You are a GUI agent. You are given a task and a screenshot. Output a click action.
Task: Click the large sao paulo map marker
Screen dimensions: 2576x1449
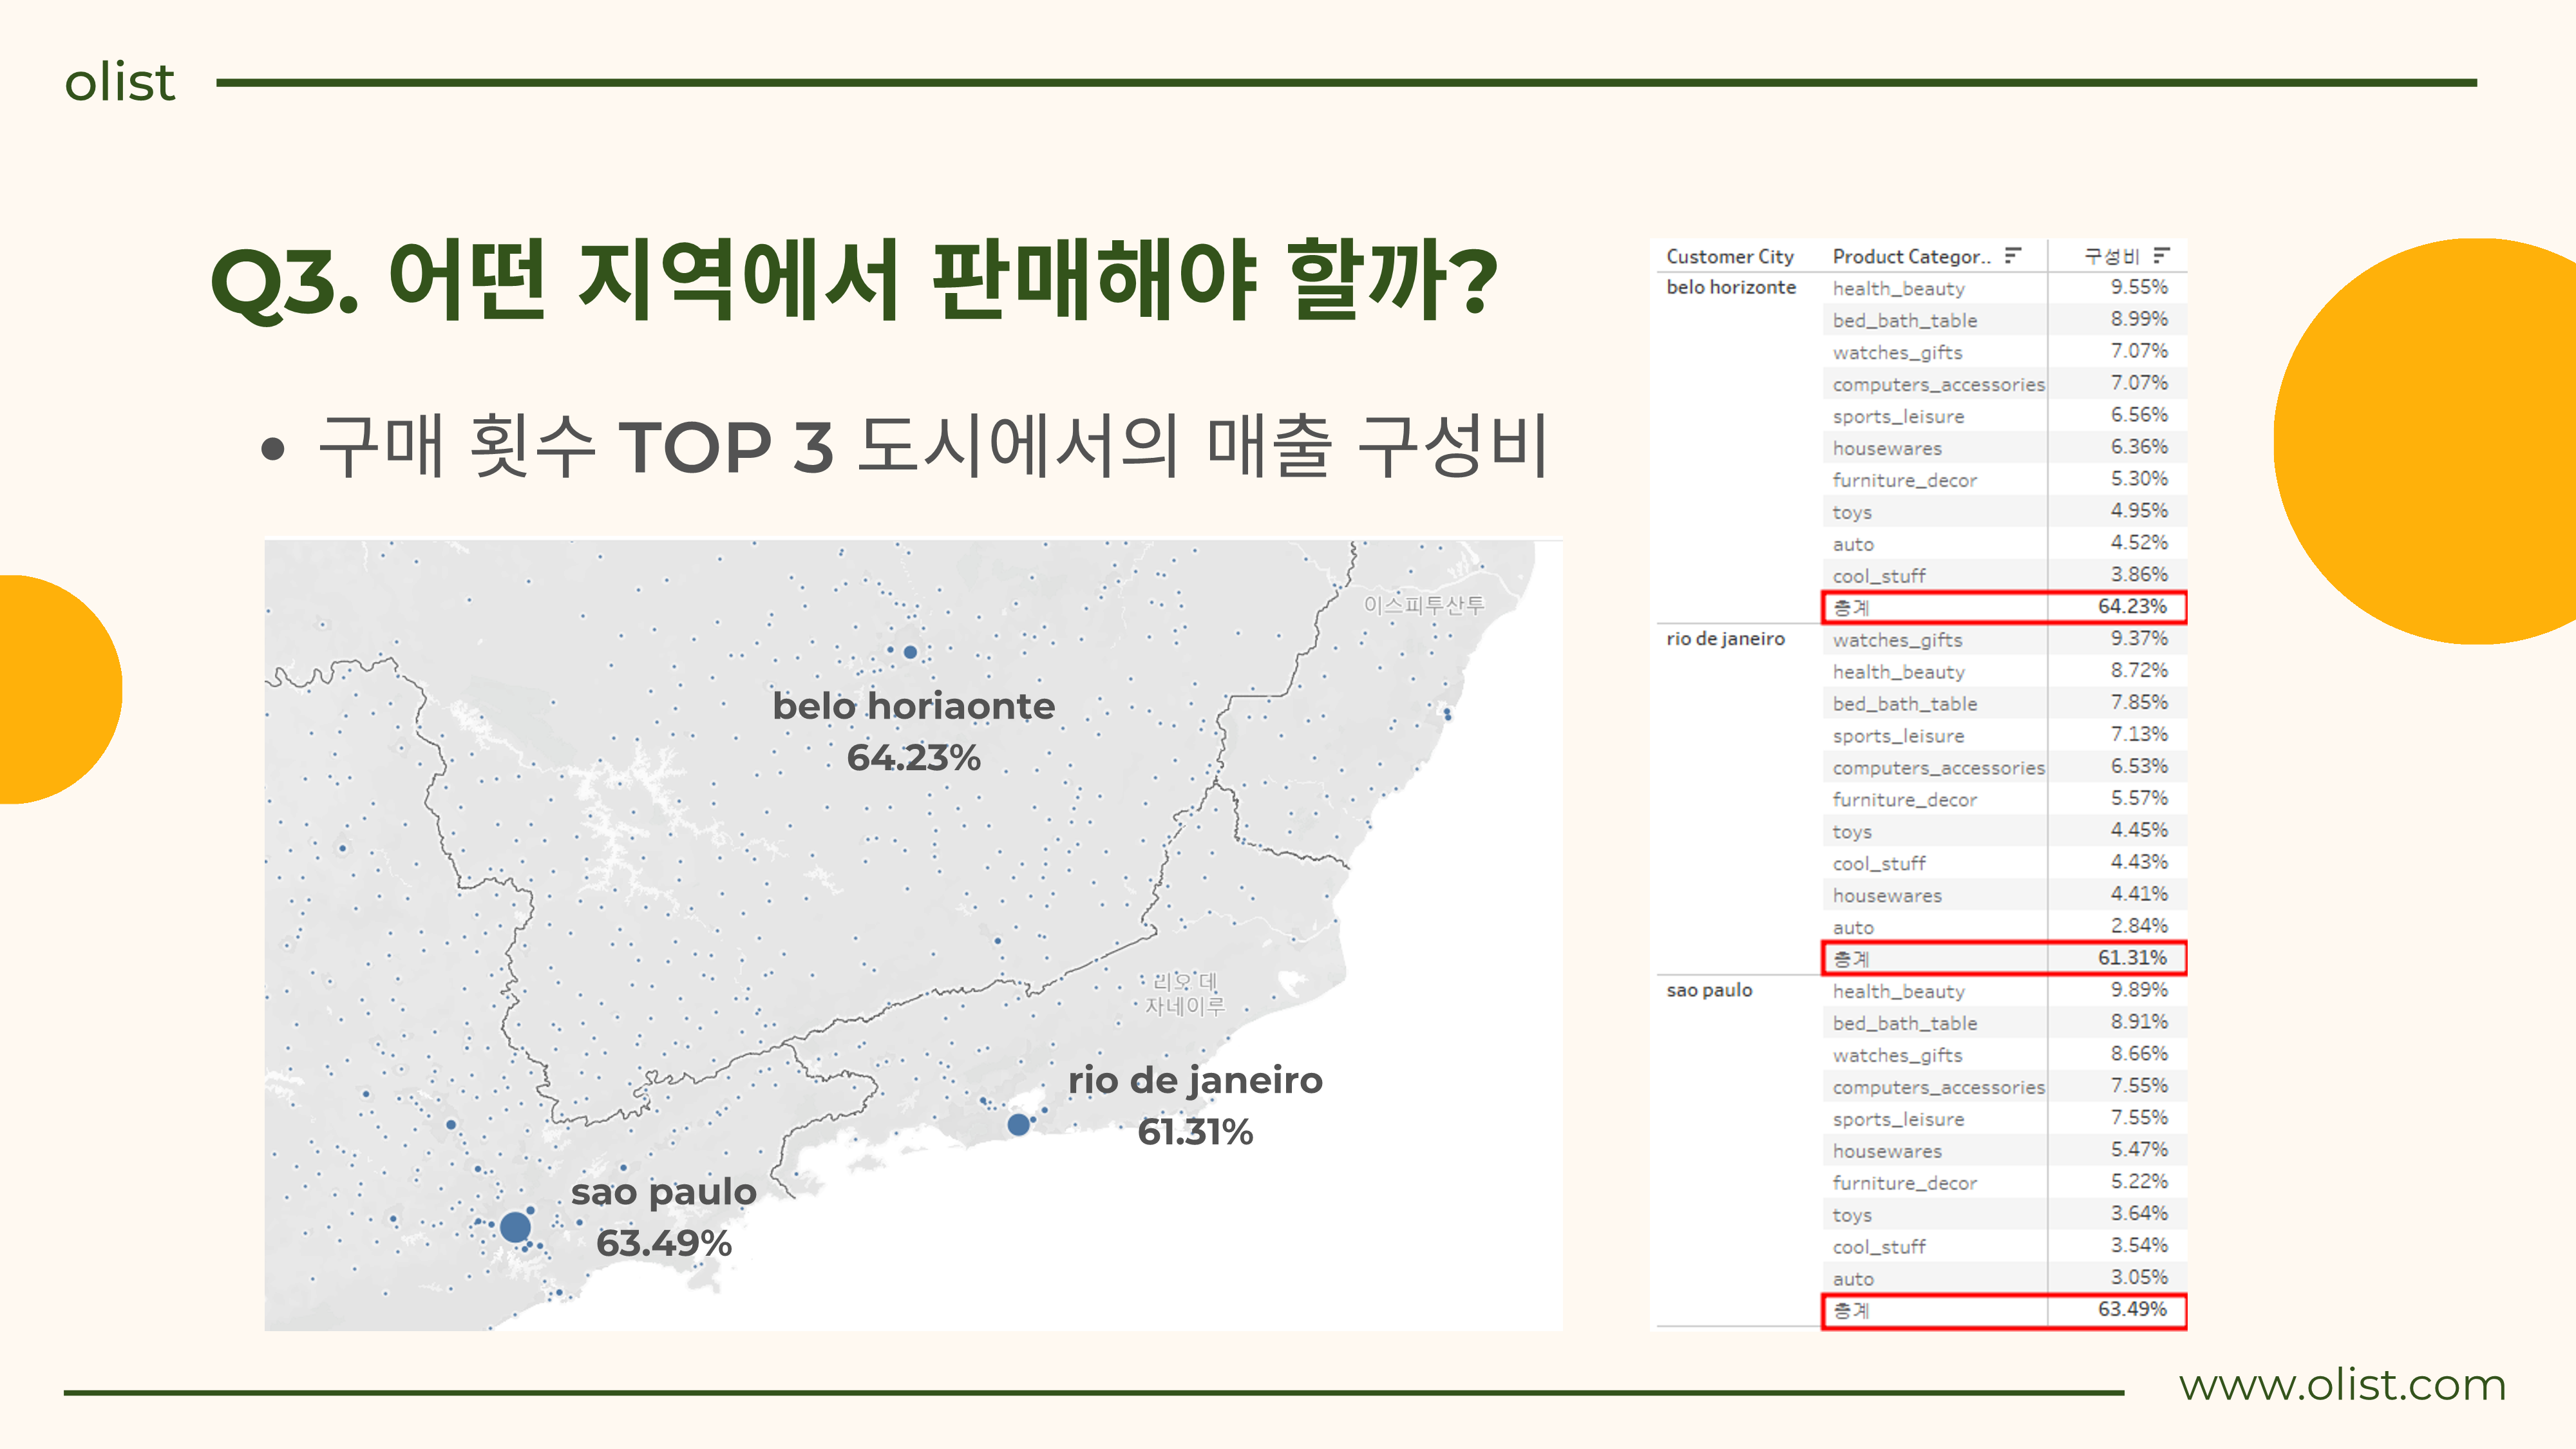tap(514, 1227)
